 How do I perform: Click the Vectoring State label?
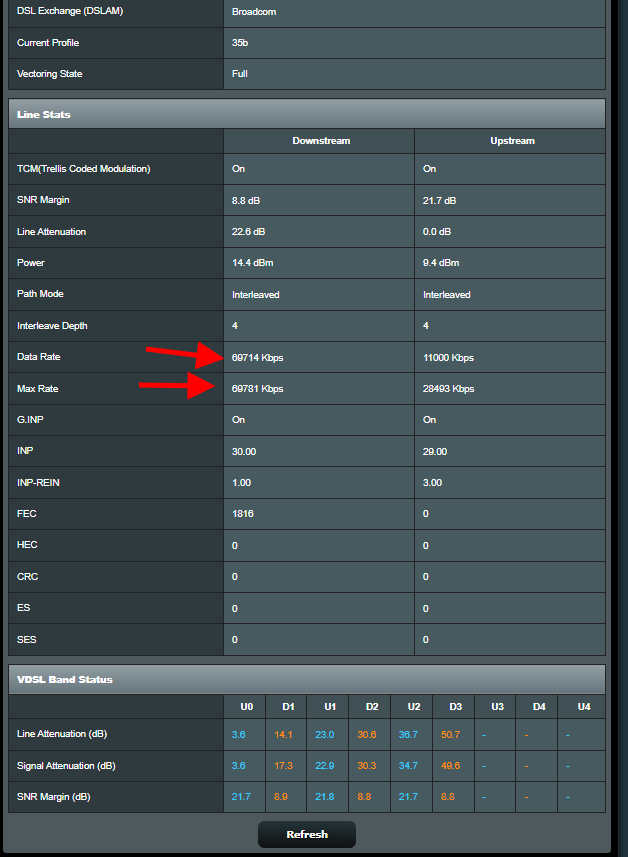[49, 74]
